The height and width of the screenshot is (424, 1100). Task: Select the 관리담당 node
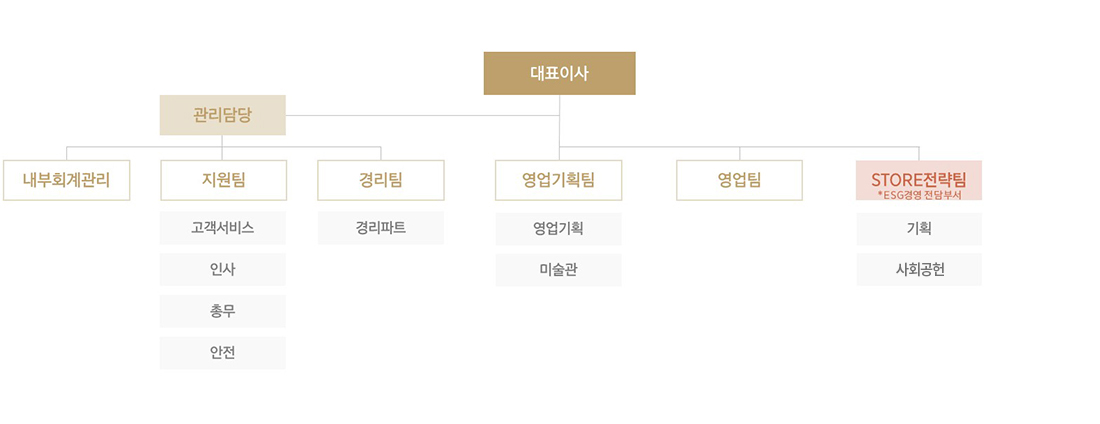[x=222, y=115]
